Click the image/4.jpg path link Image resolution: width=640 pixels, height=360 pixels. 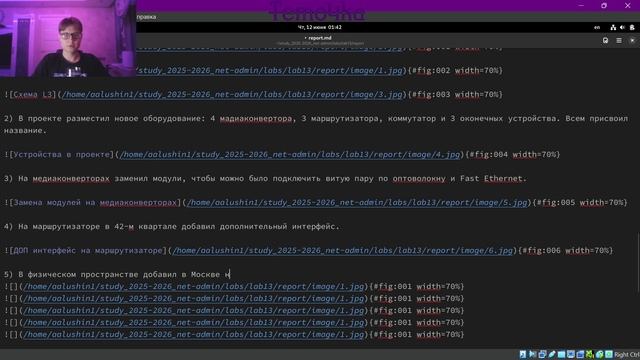(x=289, y=154)
